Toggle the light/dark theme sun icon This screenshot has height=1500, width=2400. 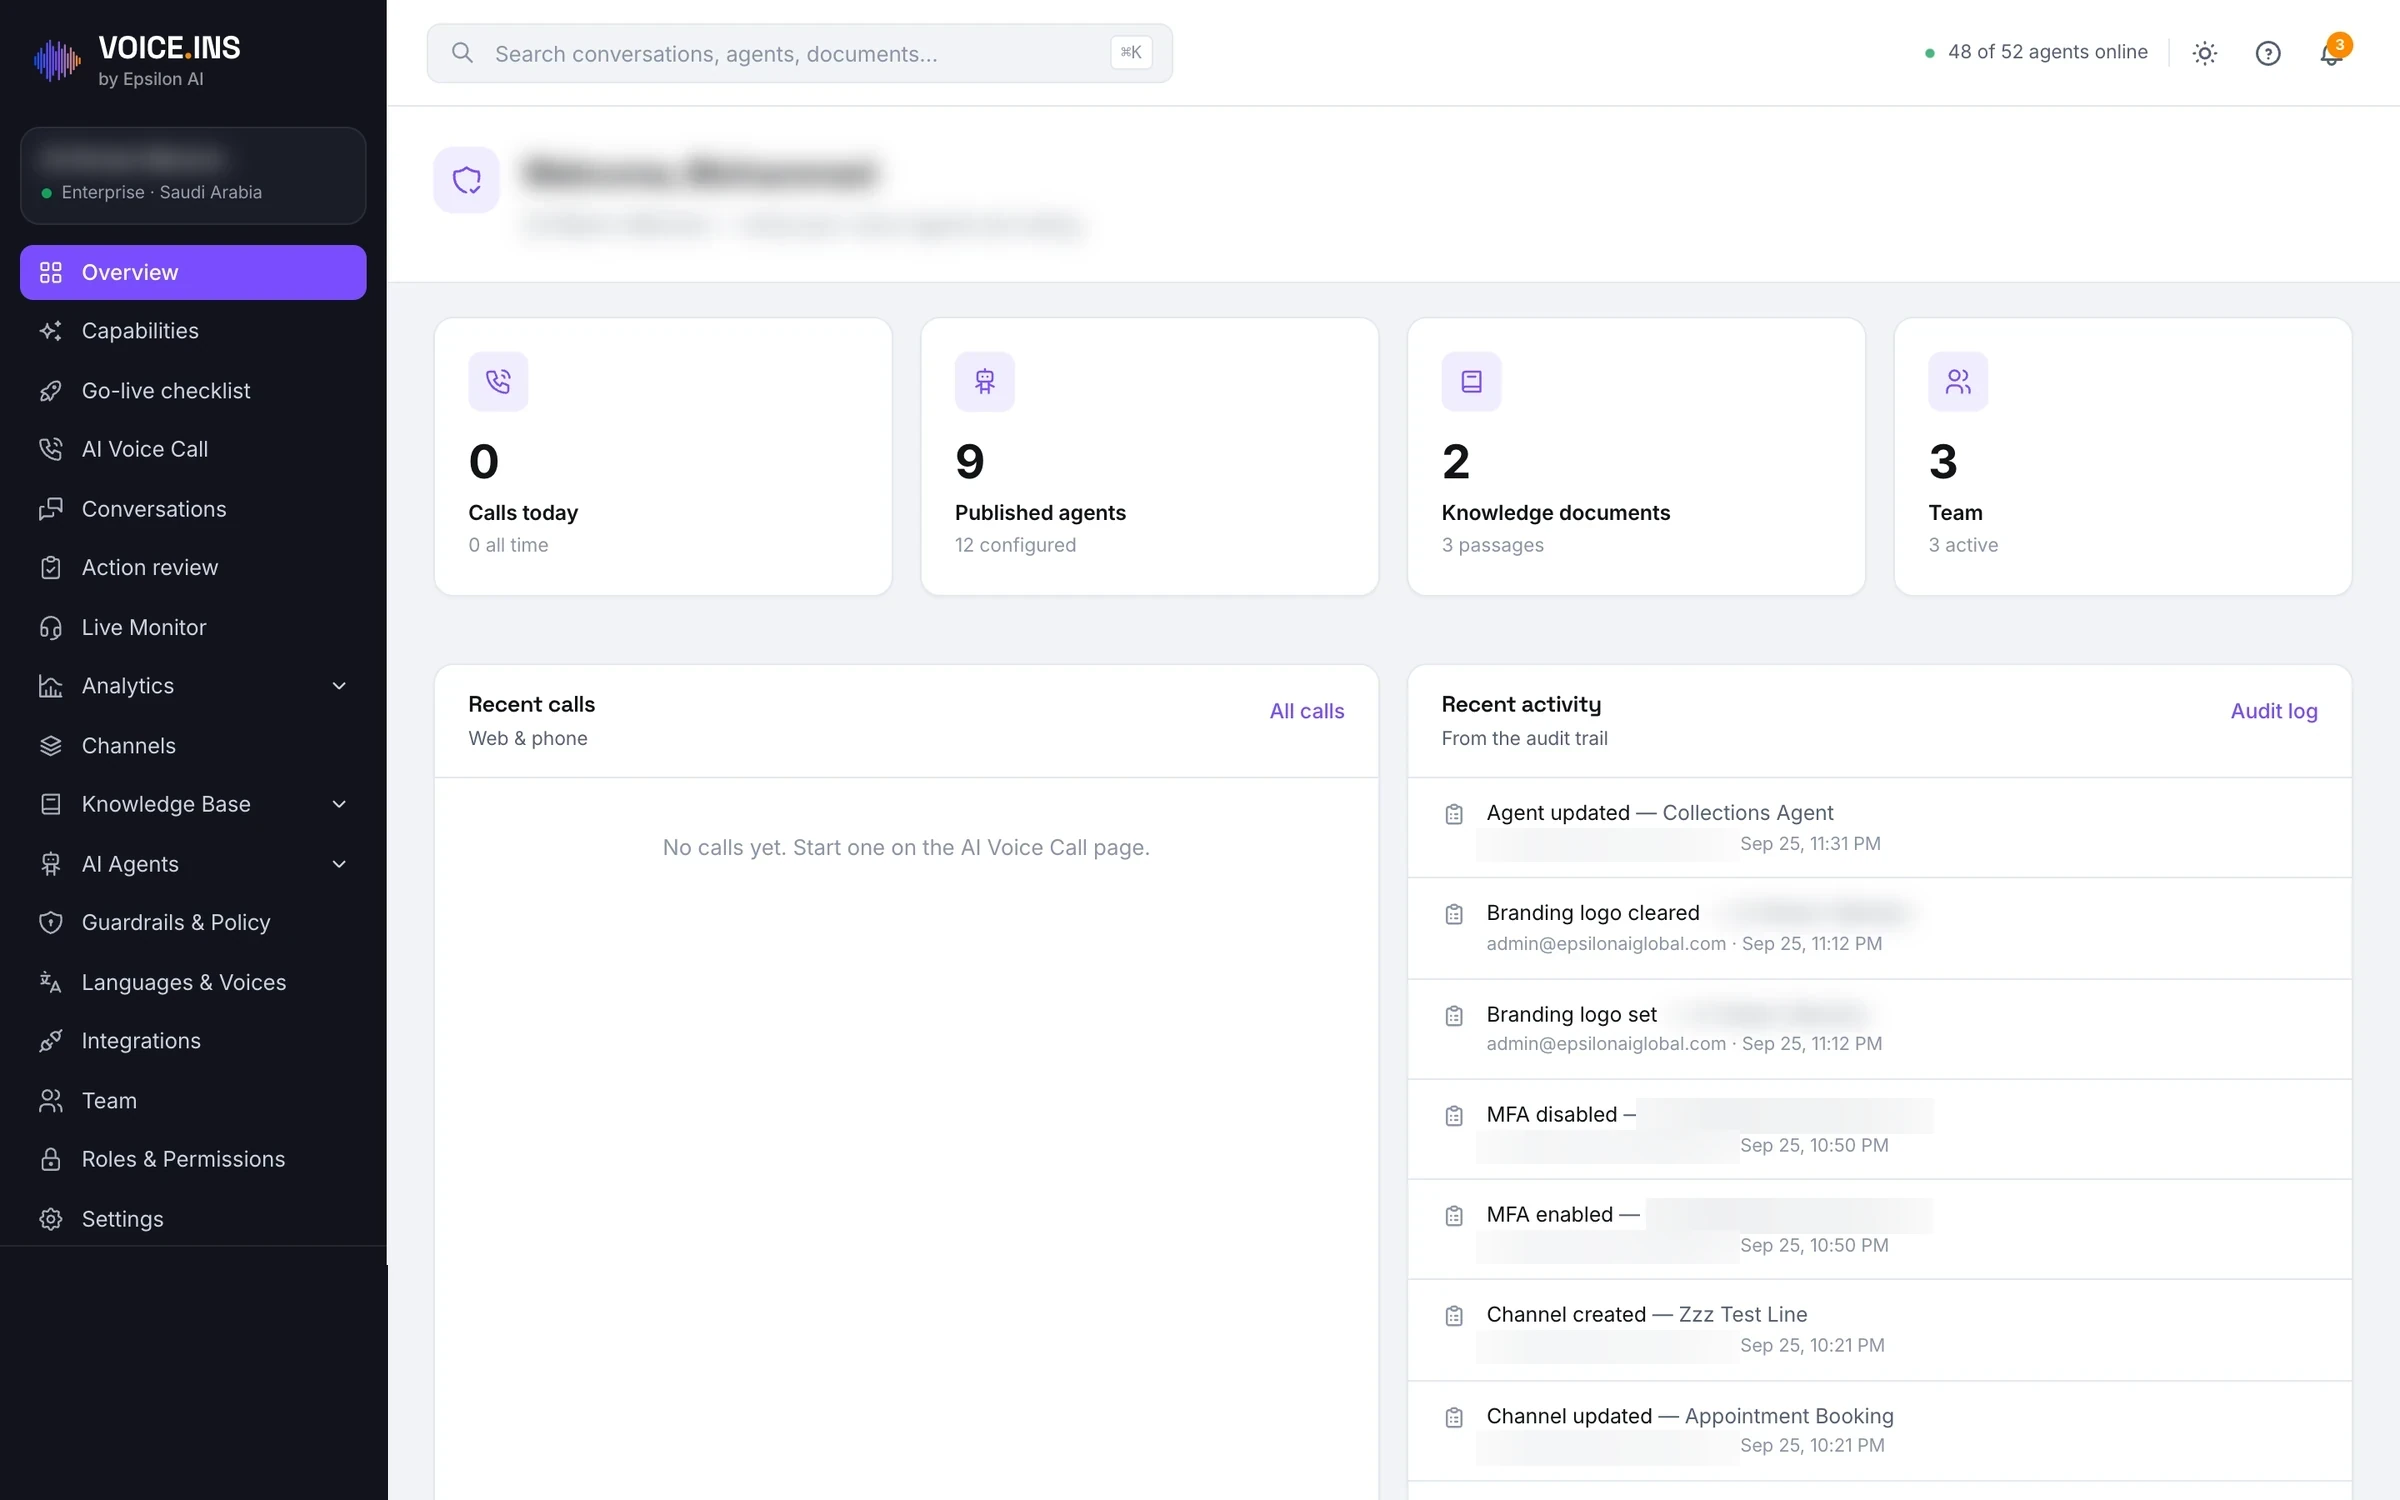click(2205, 53)
